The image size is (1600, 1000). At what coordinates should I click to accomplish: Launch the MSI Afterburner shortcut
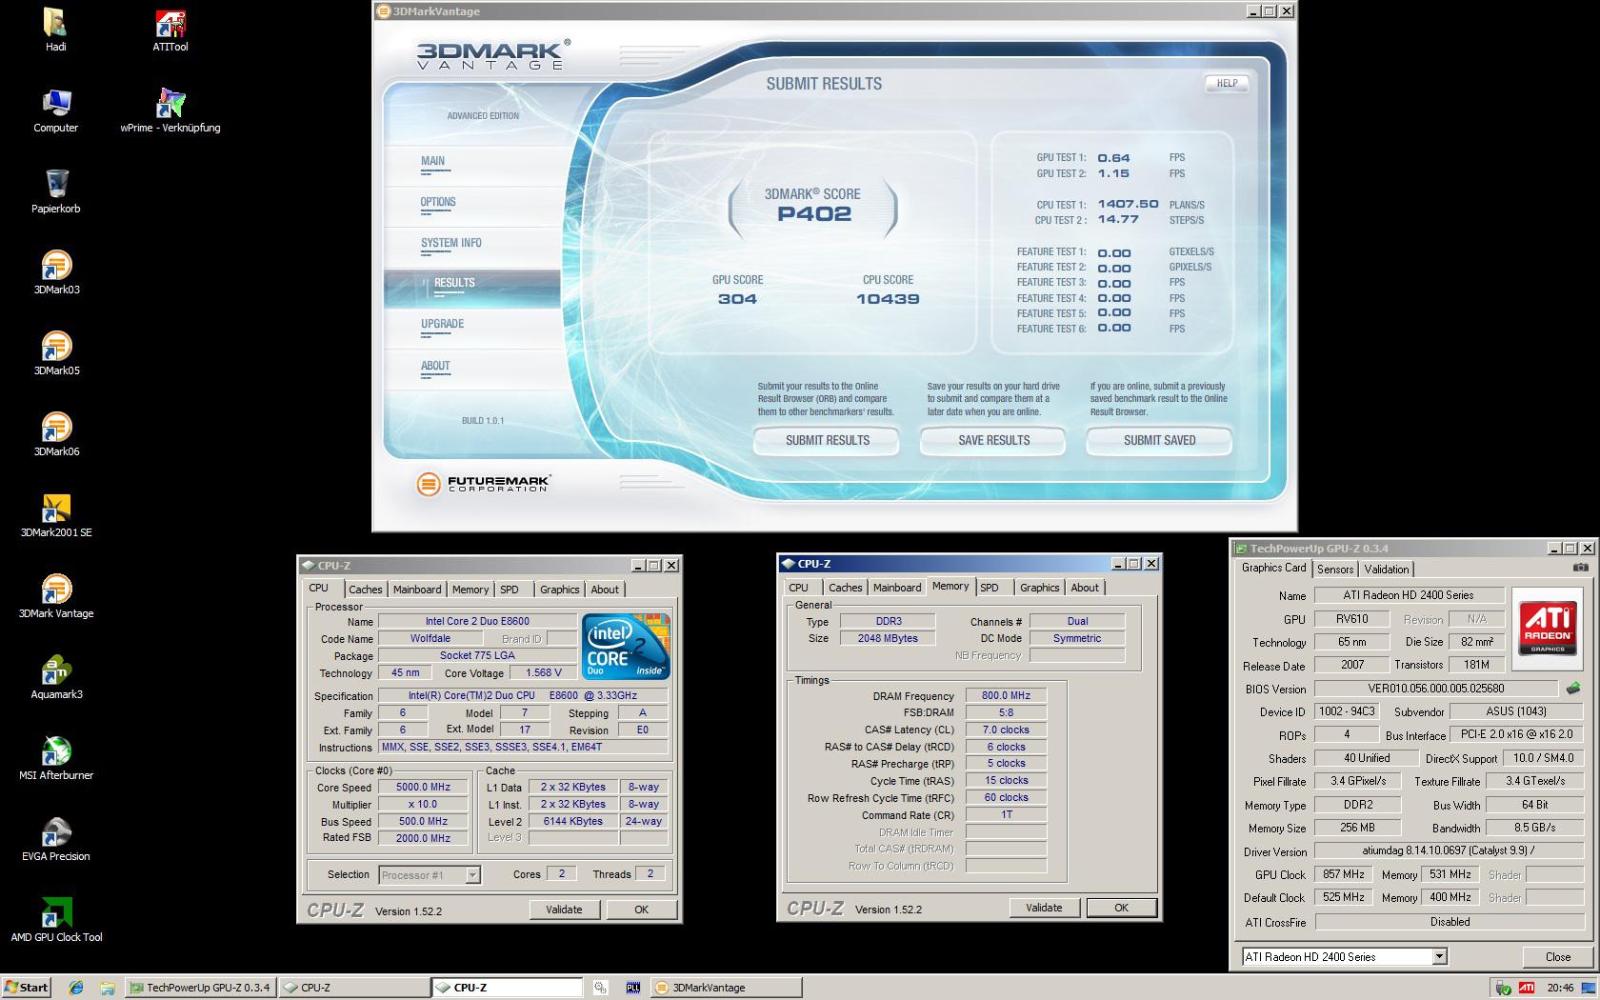coord(56,759)
